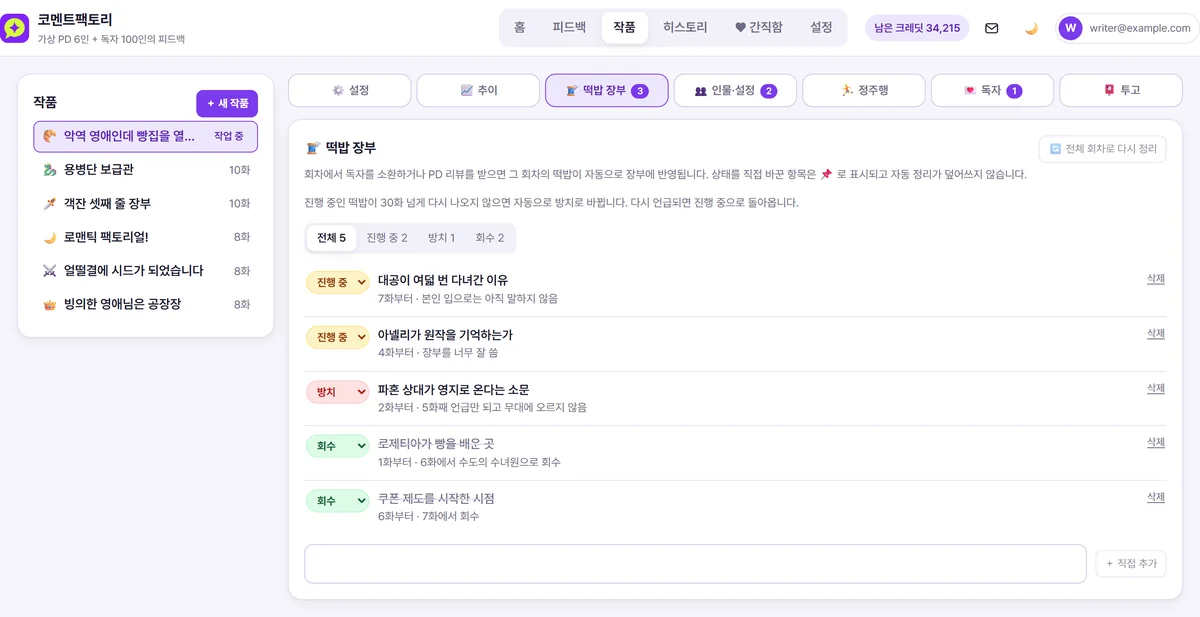
Task: Select 작품 in top navigation
Action: click(625, 28)
